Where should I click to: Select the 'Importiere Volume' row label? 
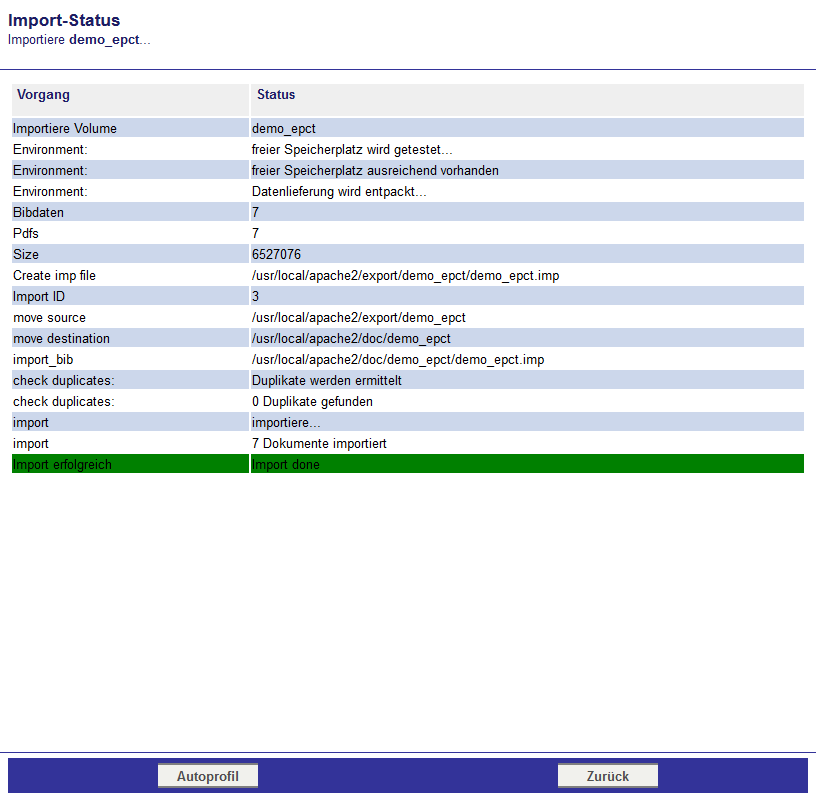click(x=65, y=129)
